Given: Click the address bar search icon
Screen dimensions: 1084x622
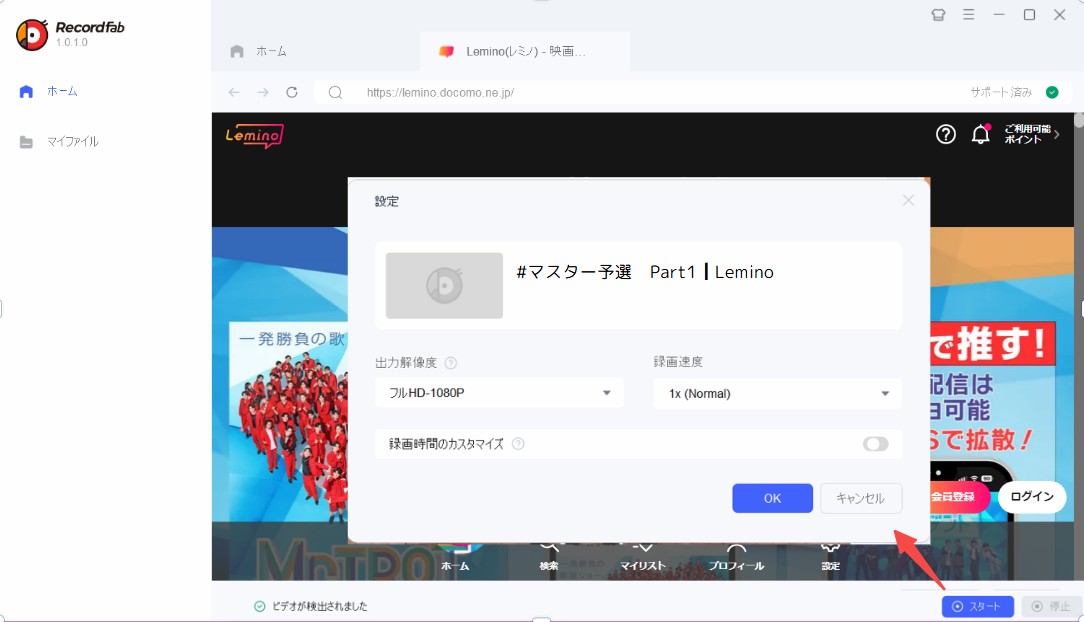Looking at the screenshot, I should [335, 93].
